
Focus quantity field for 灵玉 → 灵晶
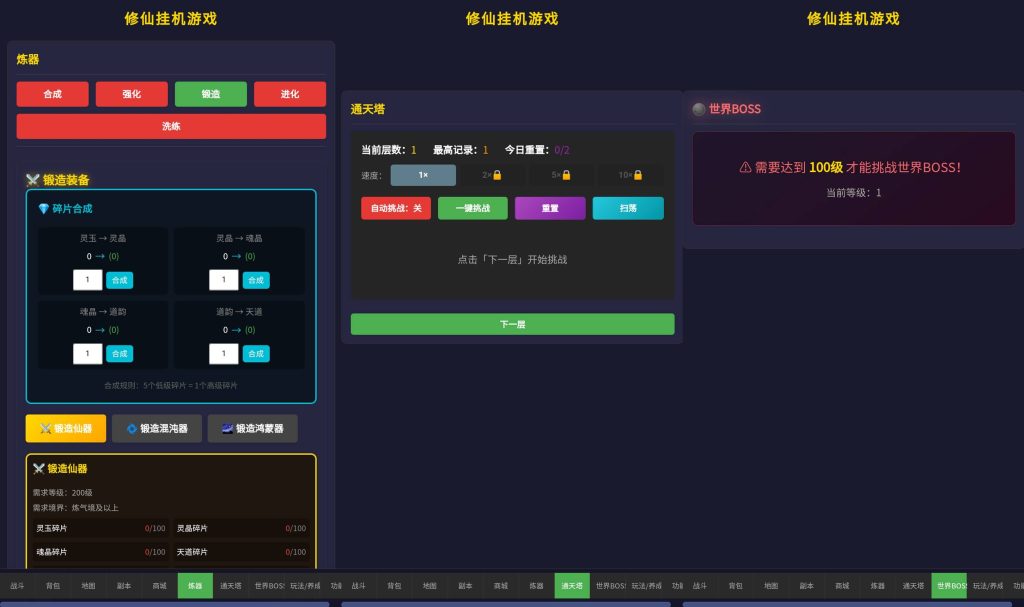click(x=88, y=280)
